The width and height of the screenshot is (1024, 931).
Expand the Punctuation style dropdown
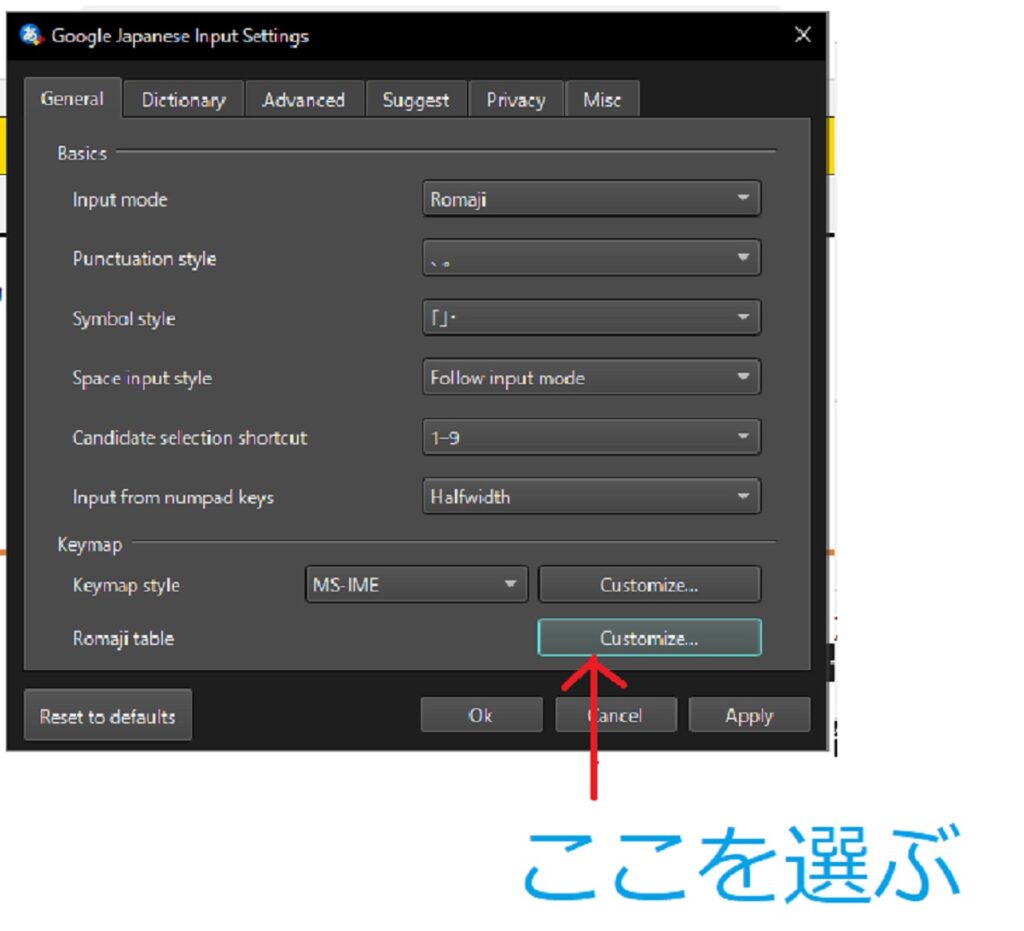coord(591,258)
